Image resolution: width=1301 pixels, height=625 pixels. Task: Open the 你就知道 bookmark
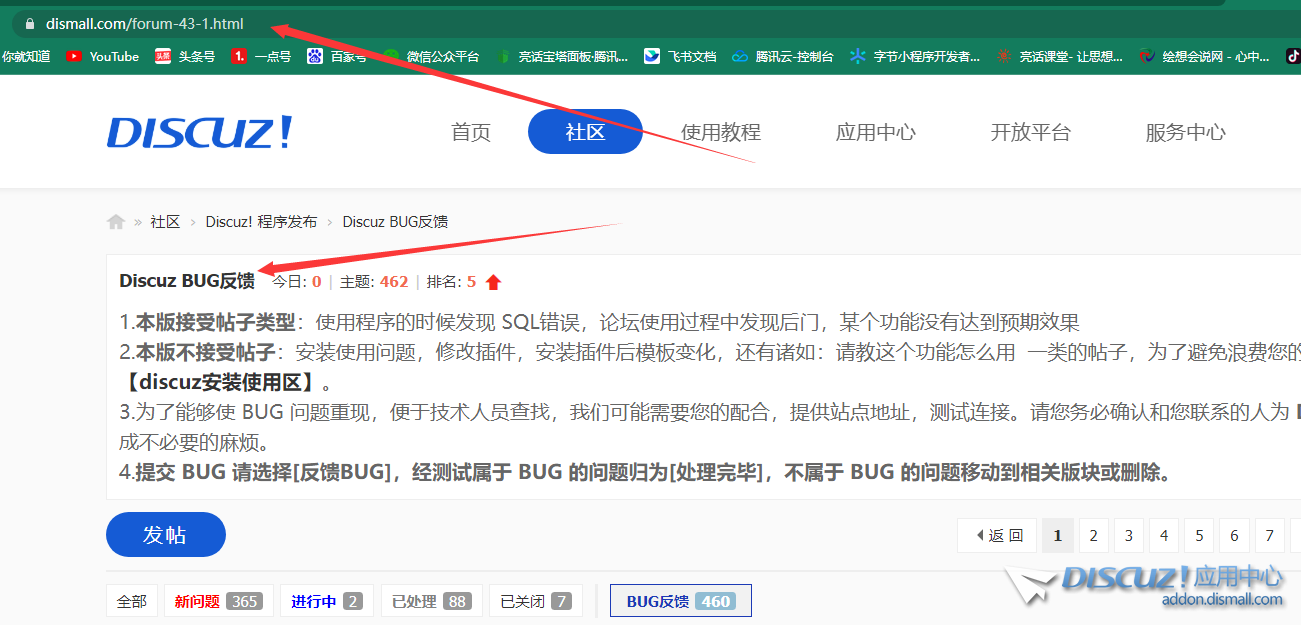coord(25,57)
